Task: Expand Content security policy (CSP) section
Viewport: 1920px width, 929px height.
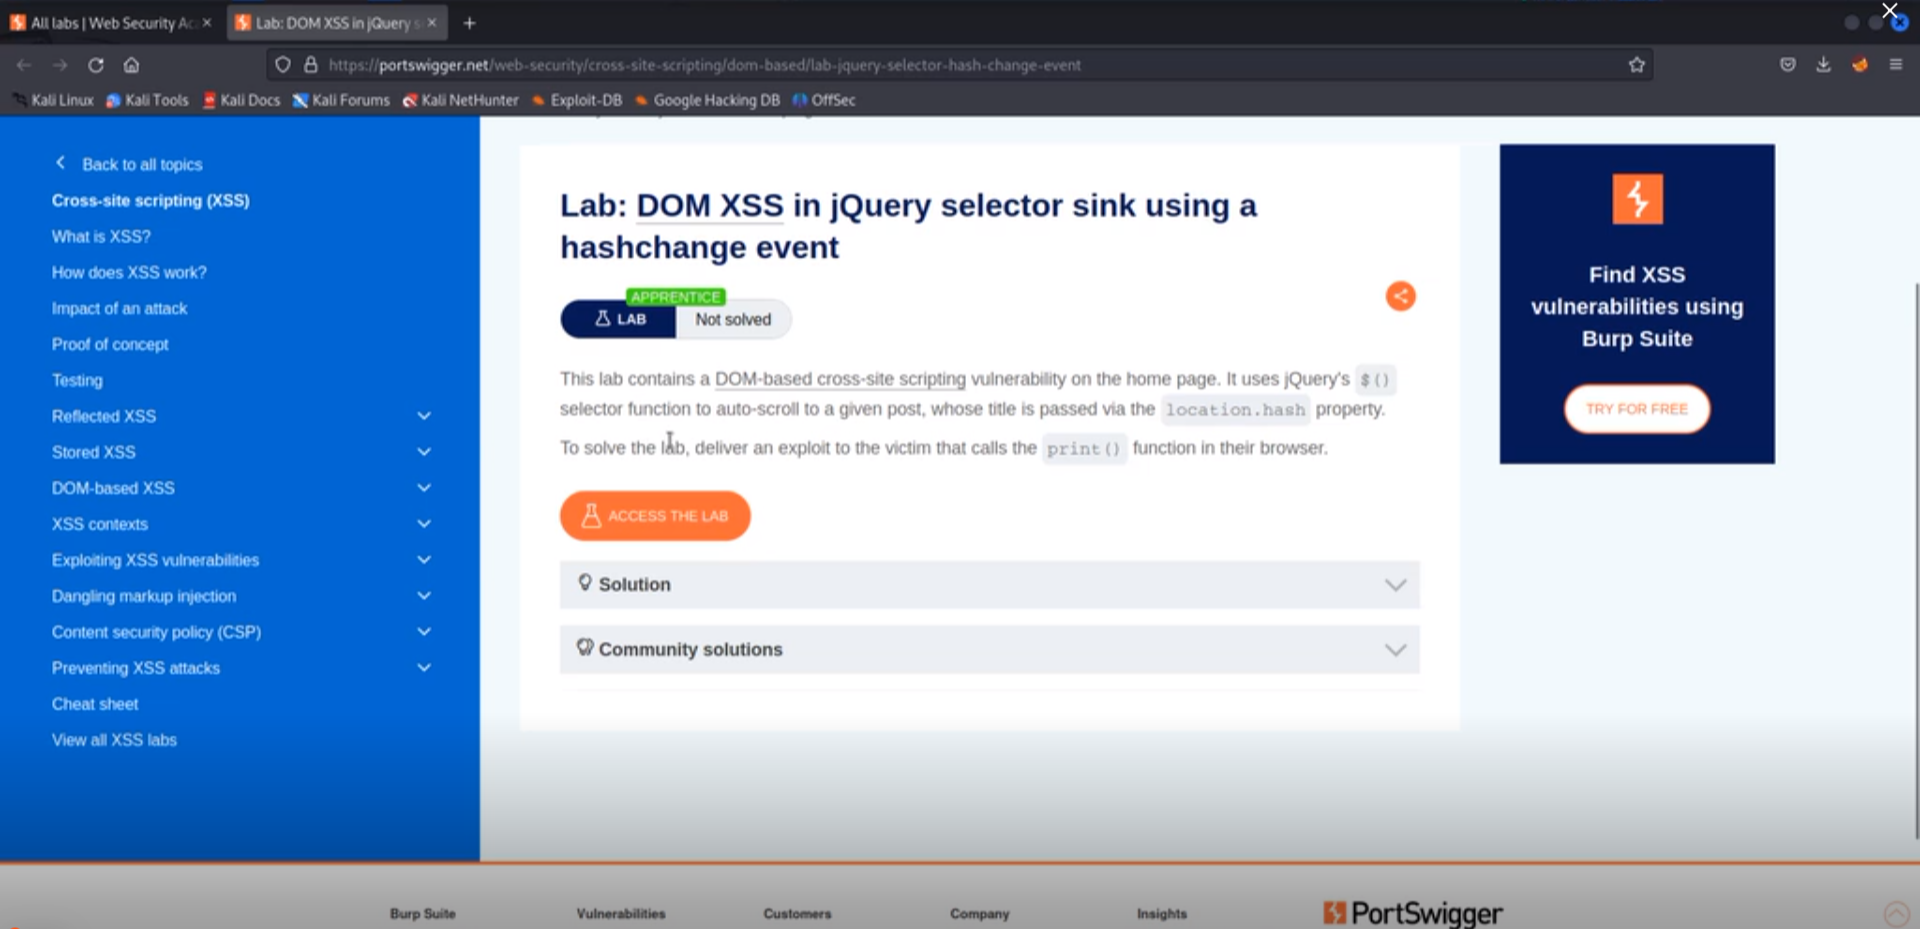Action: click(423, 632)
